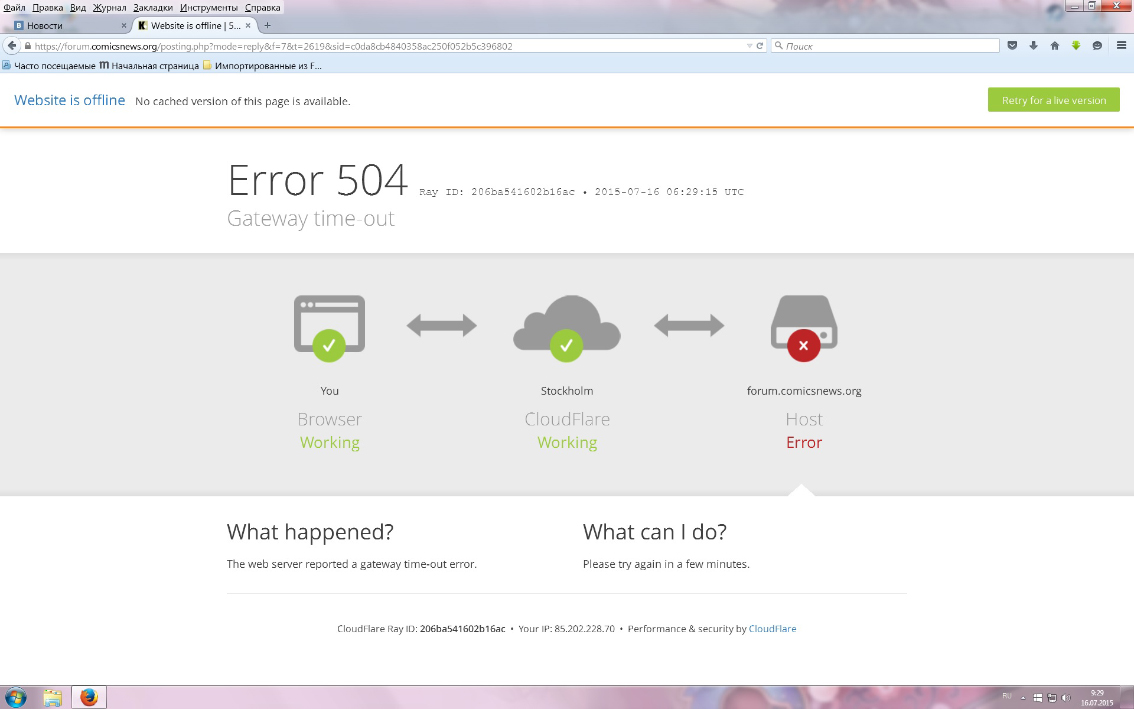Click the Your IP address text
Screen dimensions: 1134x709
[x=566, y=629]
